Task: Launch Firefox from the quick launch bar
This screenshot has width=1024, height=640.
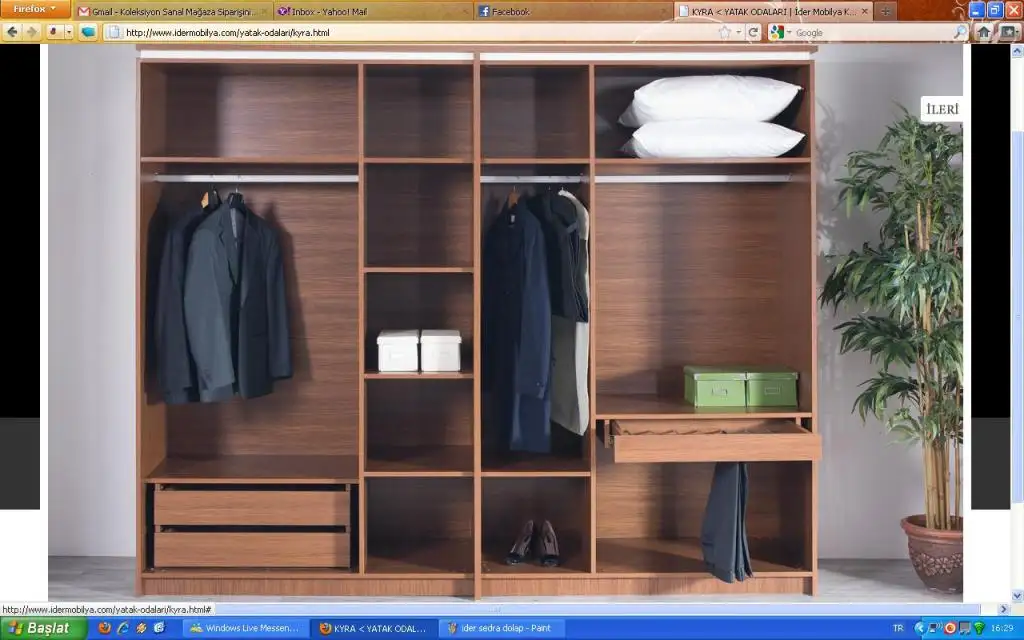Action: point(105,628)
